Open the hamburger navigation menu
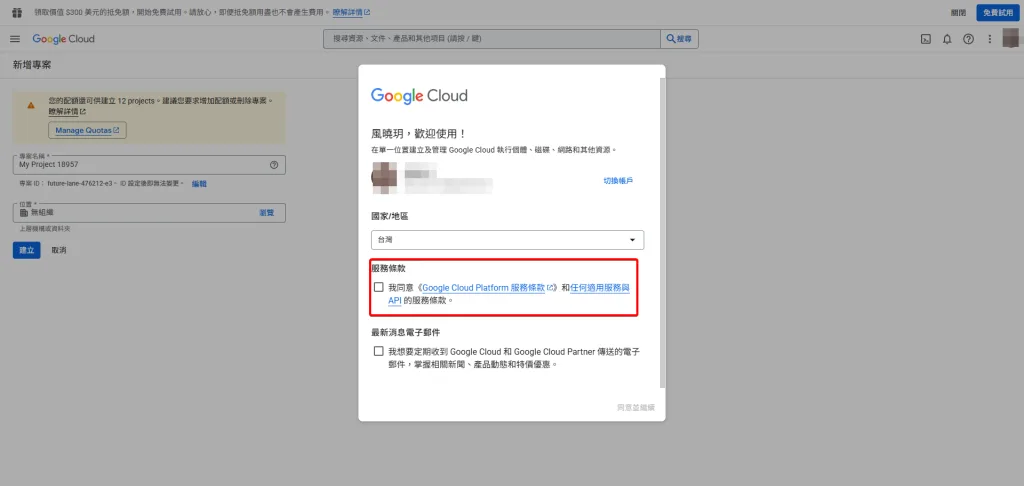Image resolution: width=1024 pixels, height=486 pixels. click(x=15, y=39)
